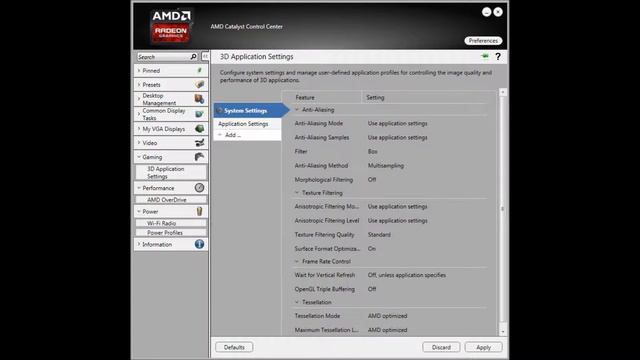
Task: Expand the Video section
Action: click(139, 143)
